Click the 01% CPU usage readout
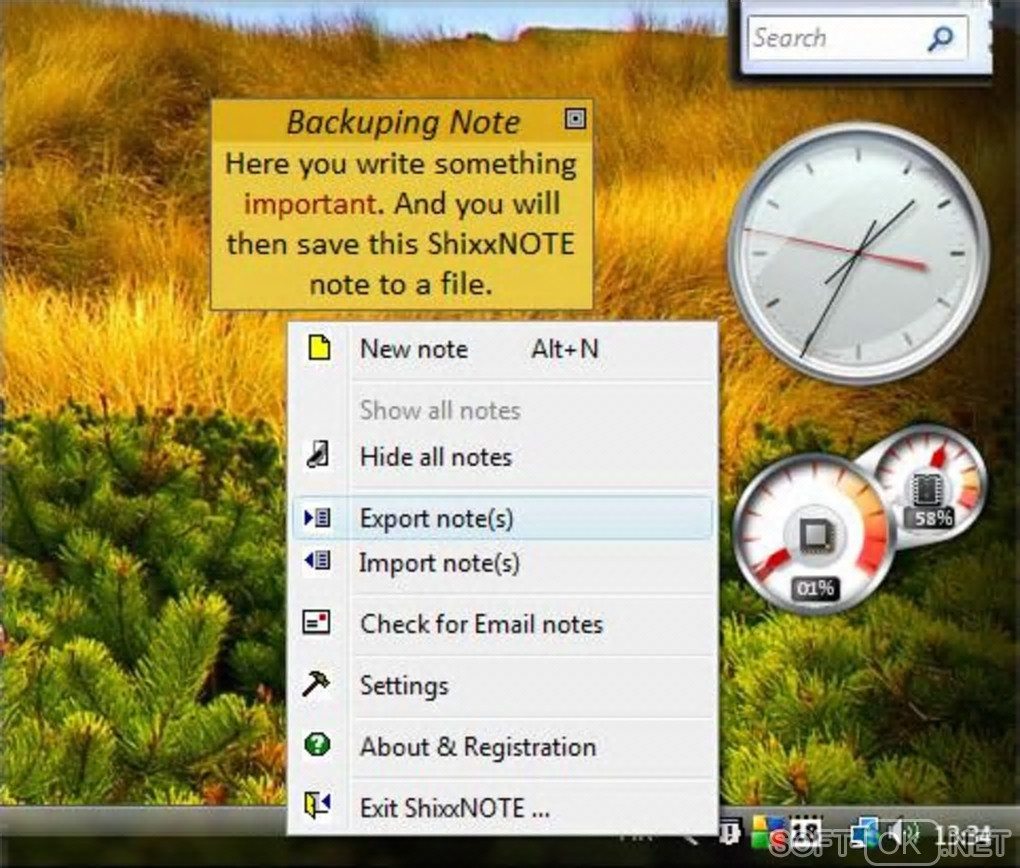The image size is (1020, 868). pos(815,589)
